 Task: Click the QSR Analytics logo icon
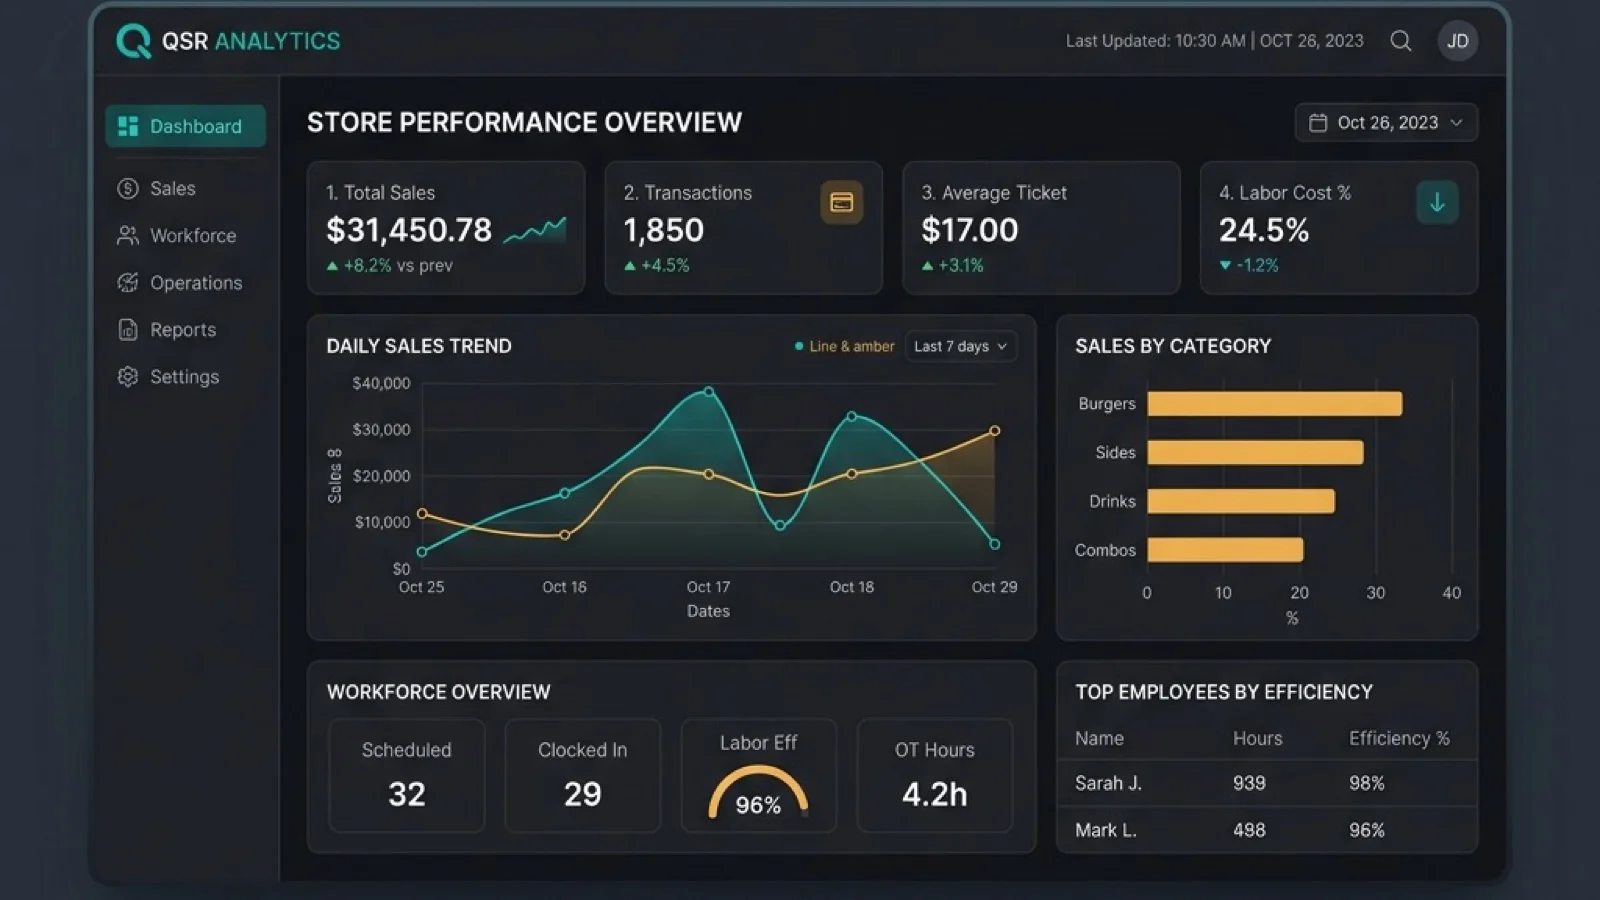point(133,41)
